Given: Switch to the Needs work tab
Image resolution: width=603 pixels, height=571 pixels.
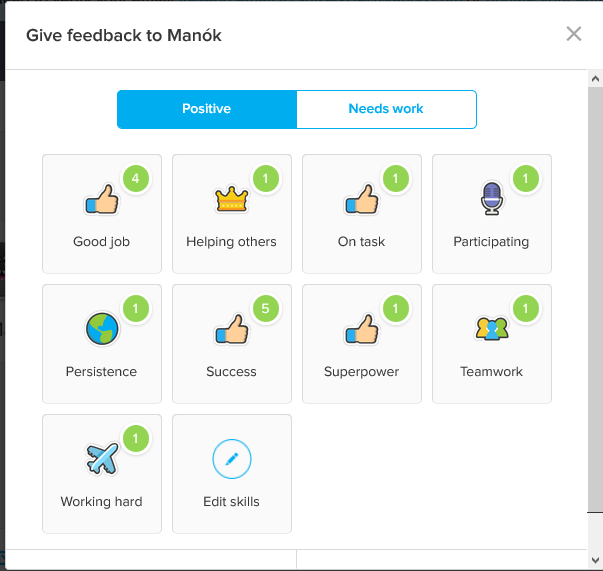Looking at the screenshot, I should tap(386, 109).
